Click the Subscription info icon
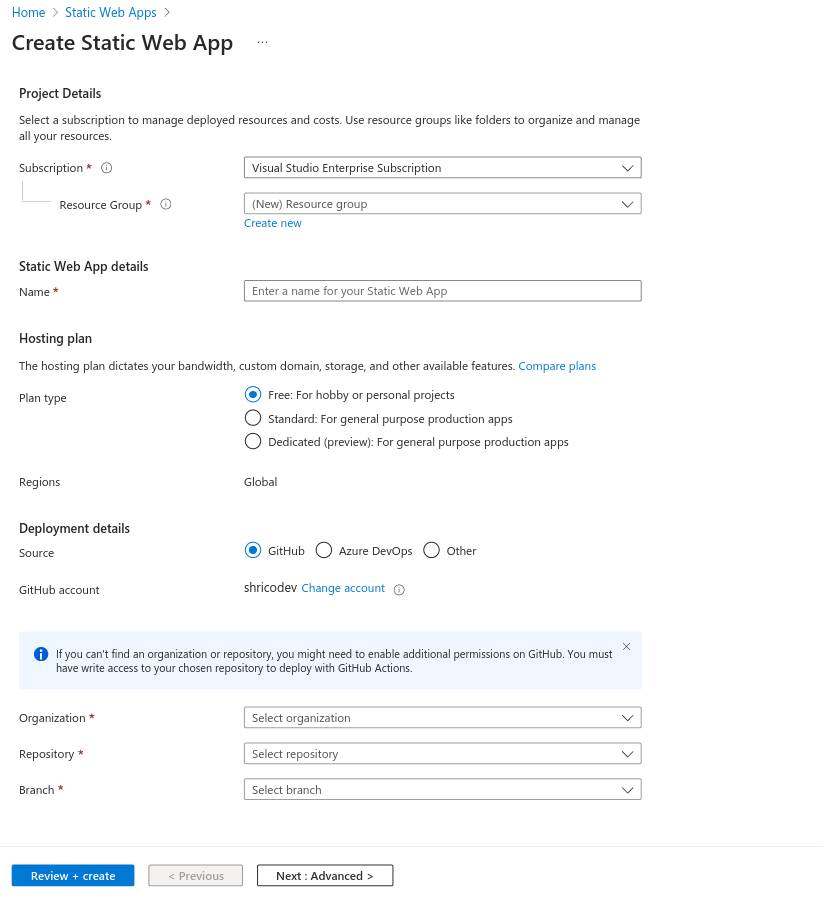The image size is (823, 899). coord(107,168)
